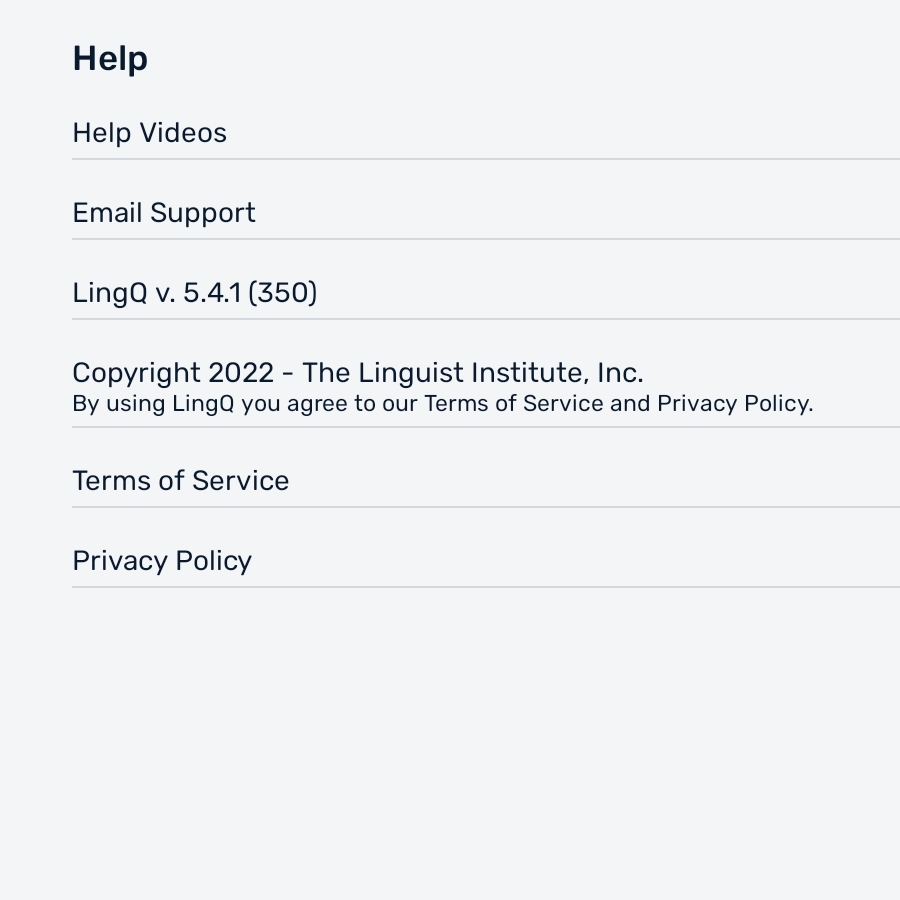Click the word 'Videos' in Help Videos
900x900 pixels.
(183, 133)
